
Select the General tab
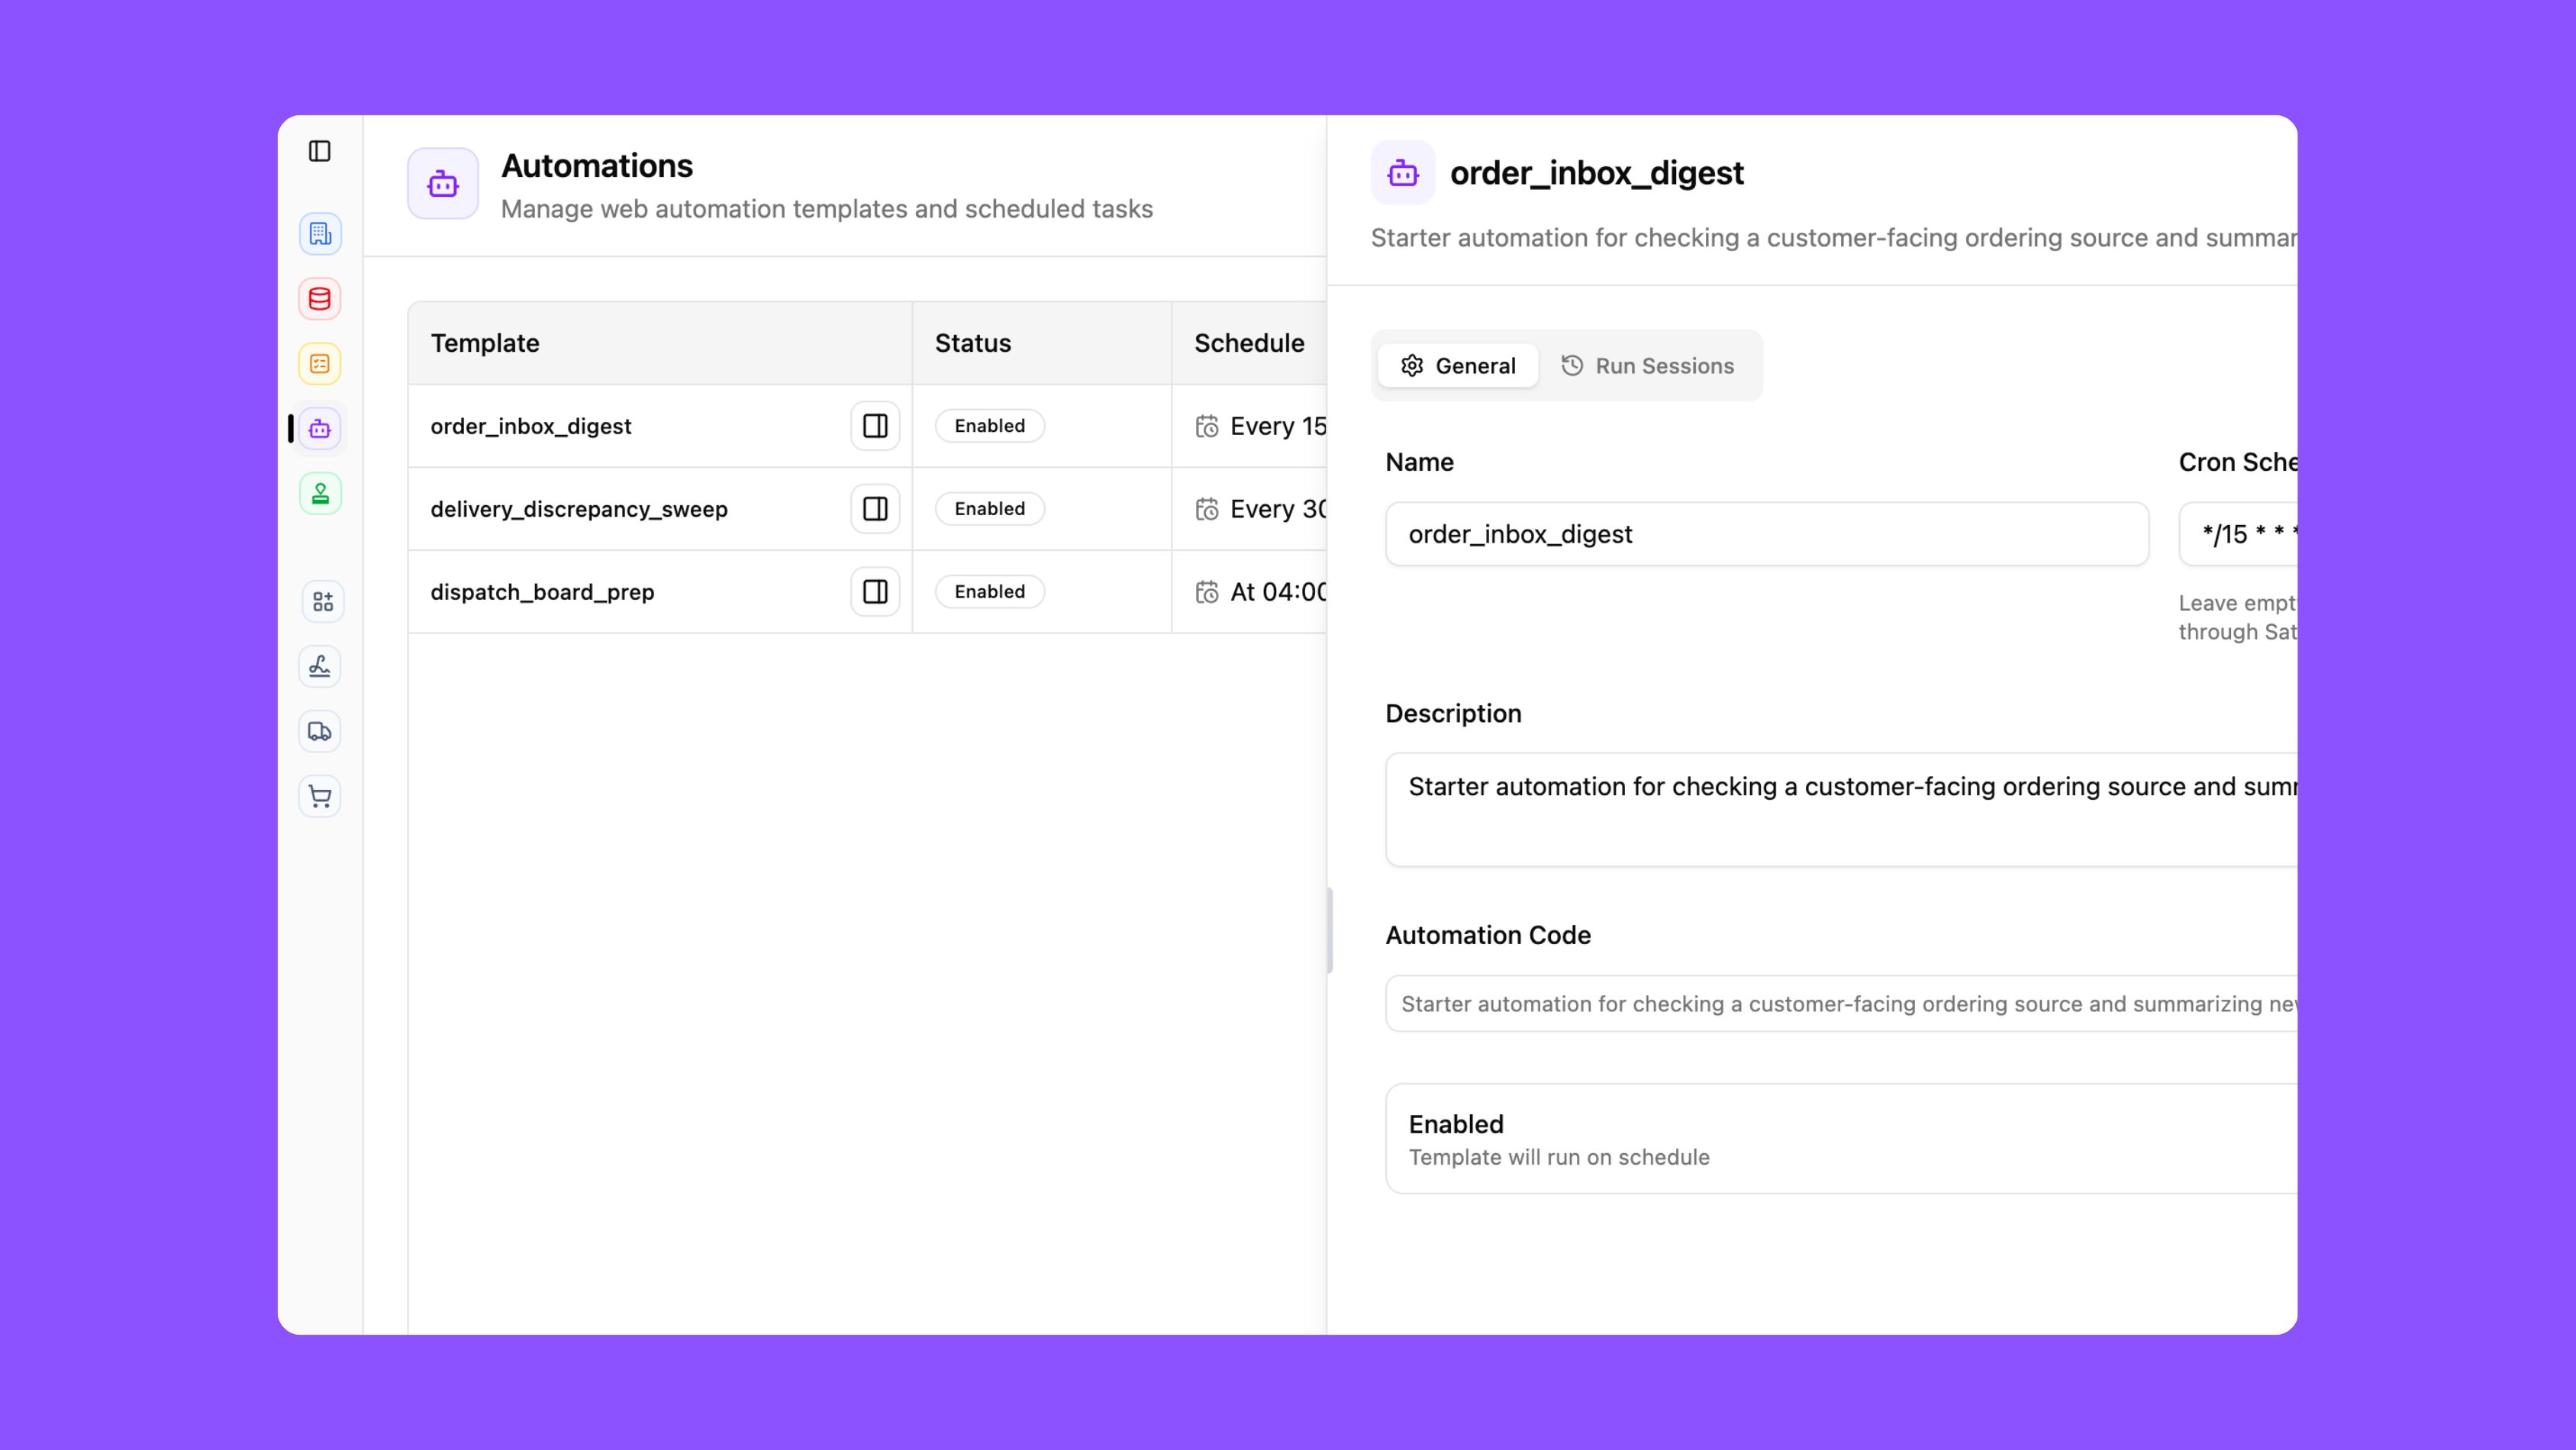pos(1457,365)
